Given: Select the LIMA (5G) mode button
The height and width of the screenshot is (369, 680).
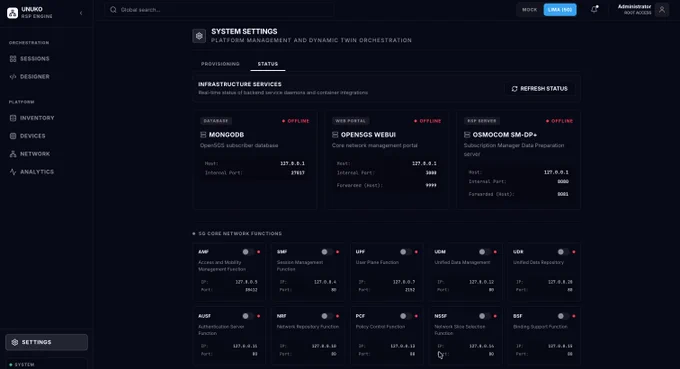Looking at the screenshot, I should pyautogui.click(x=560, y=10).
